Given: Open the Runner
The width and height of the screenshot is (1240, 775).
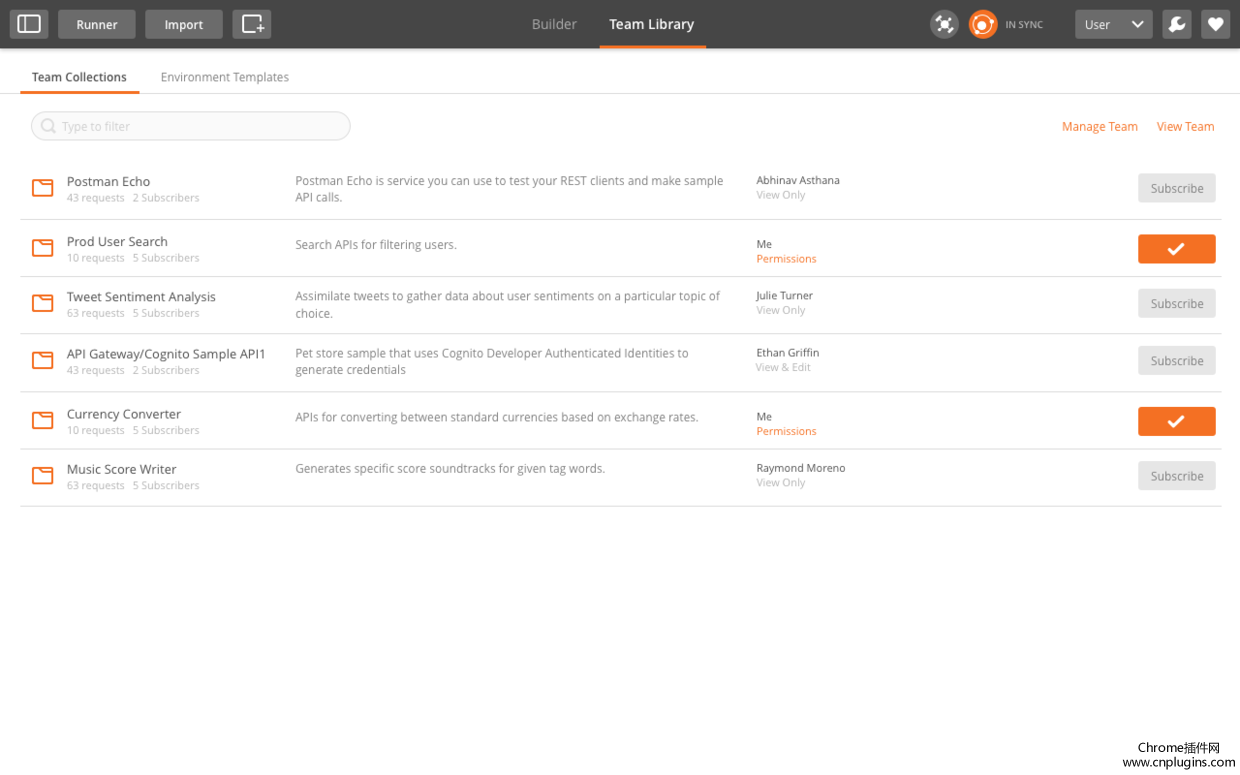Looking at the screenshot, I should click(97, 24).
